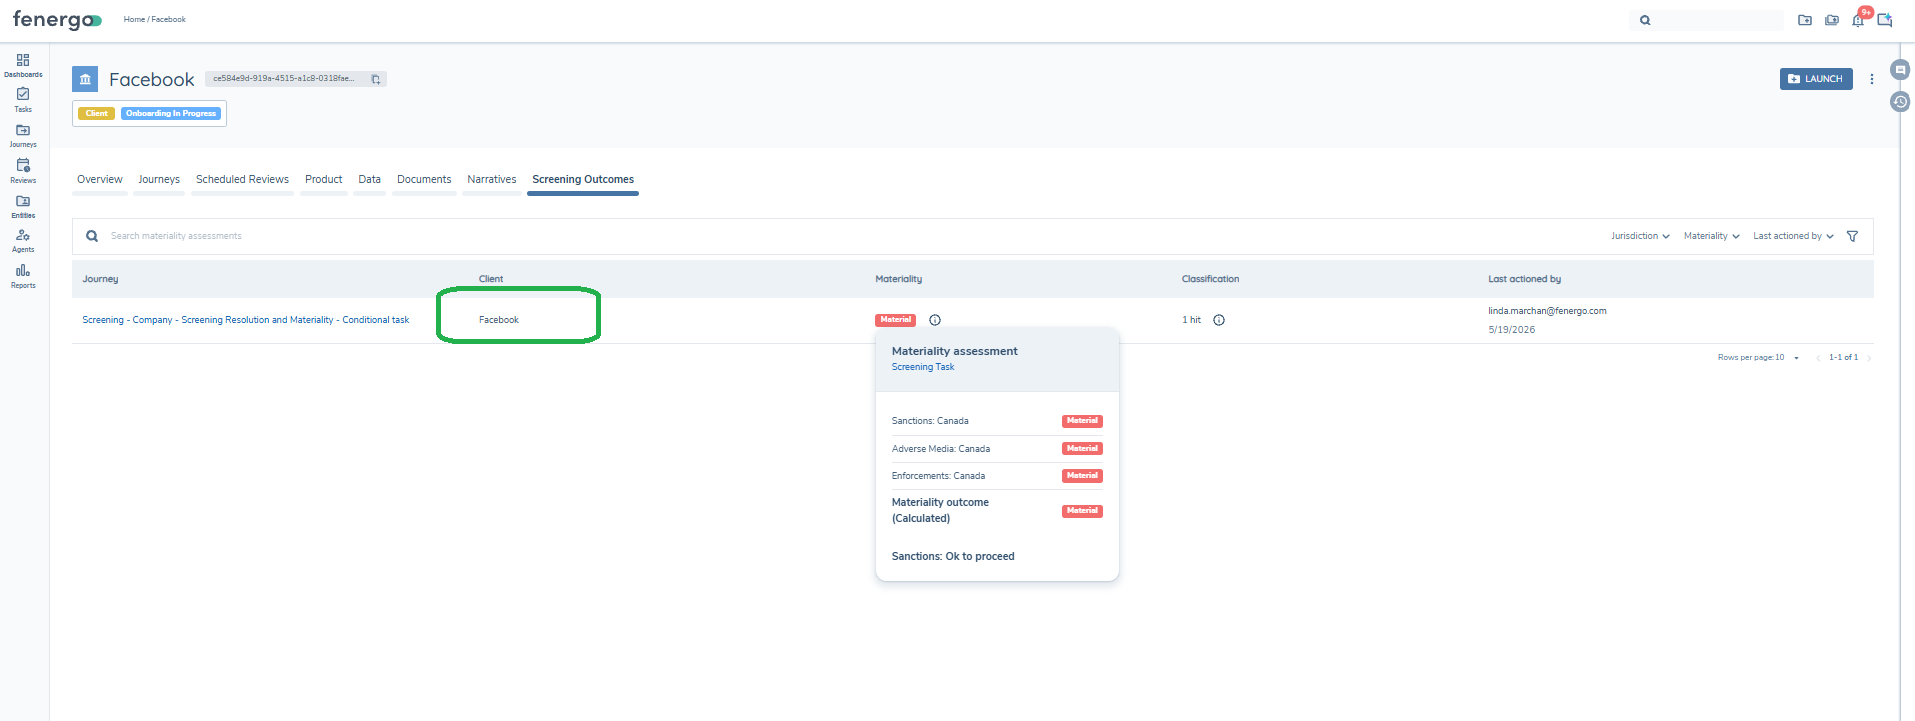Open the comments bubble on right edge
This screenshot has width=1915, height=721.
click(1900, 70)
